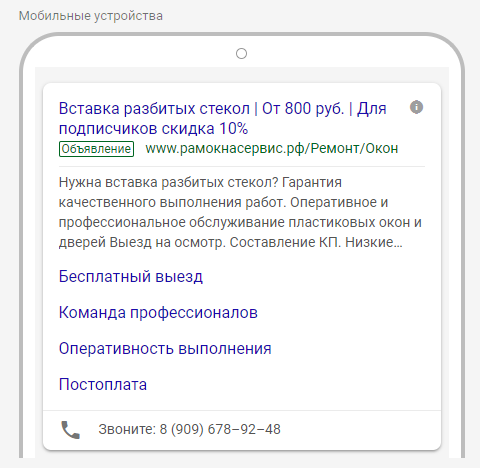Open the Бесплатный выезд sitelink
Screen dimensions: 480x468
tap(131, 276)
